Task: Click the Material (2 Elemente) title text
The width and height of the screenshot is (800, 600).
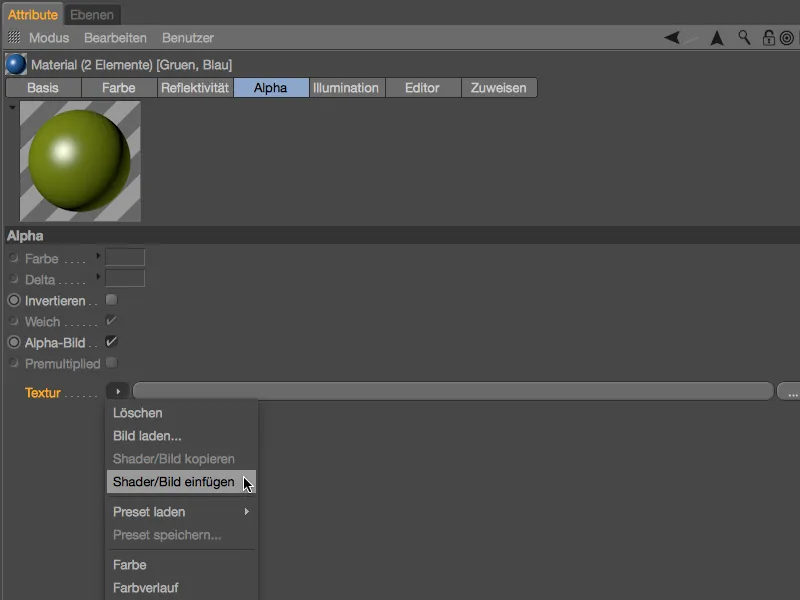Action: coord(131,65)
